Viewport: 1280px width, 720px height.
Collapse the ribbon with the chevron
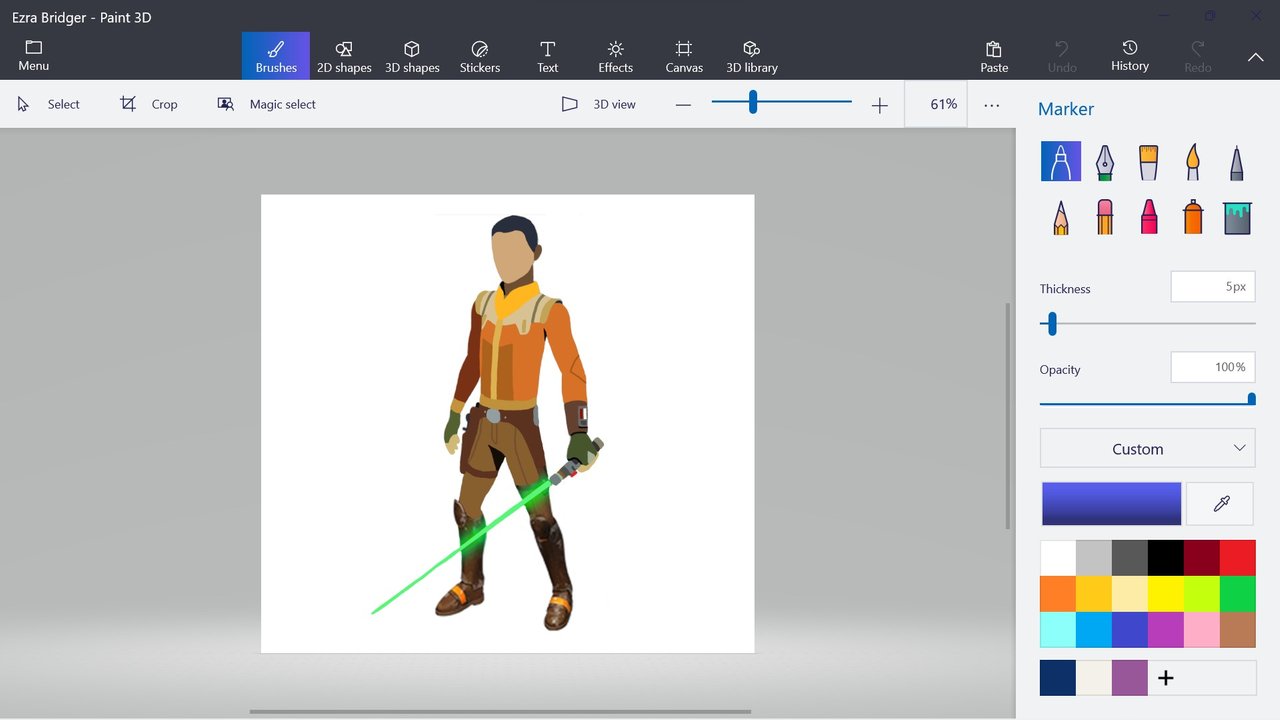[1255, 57]
